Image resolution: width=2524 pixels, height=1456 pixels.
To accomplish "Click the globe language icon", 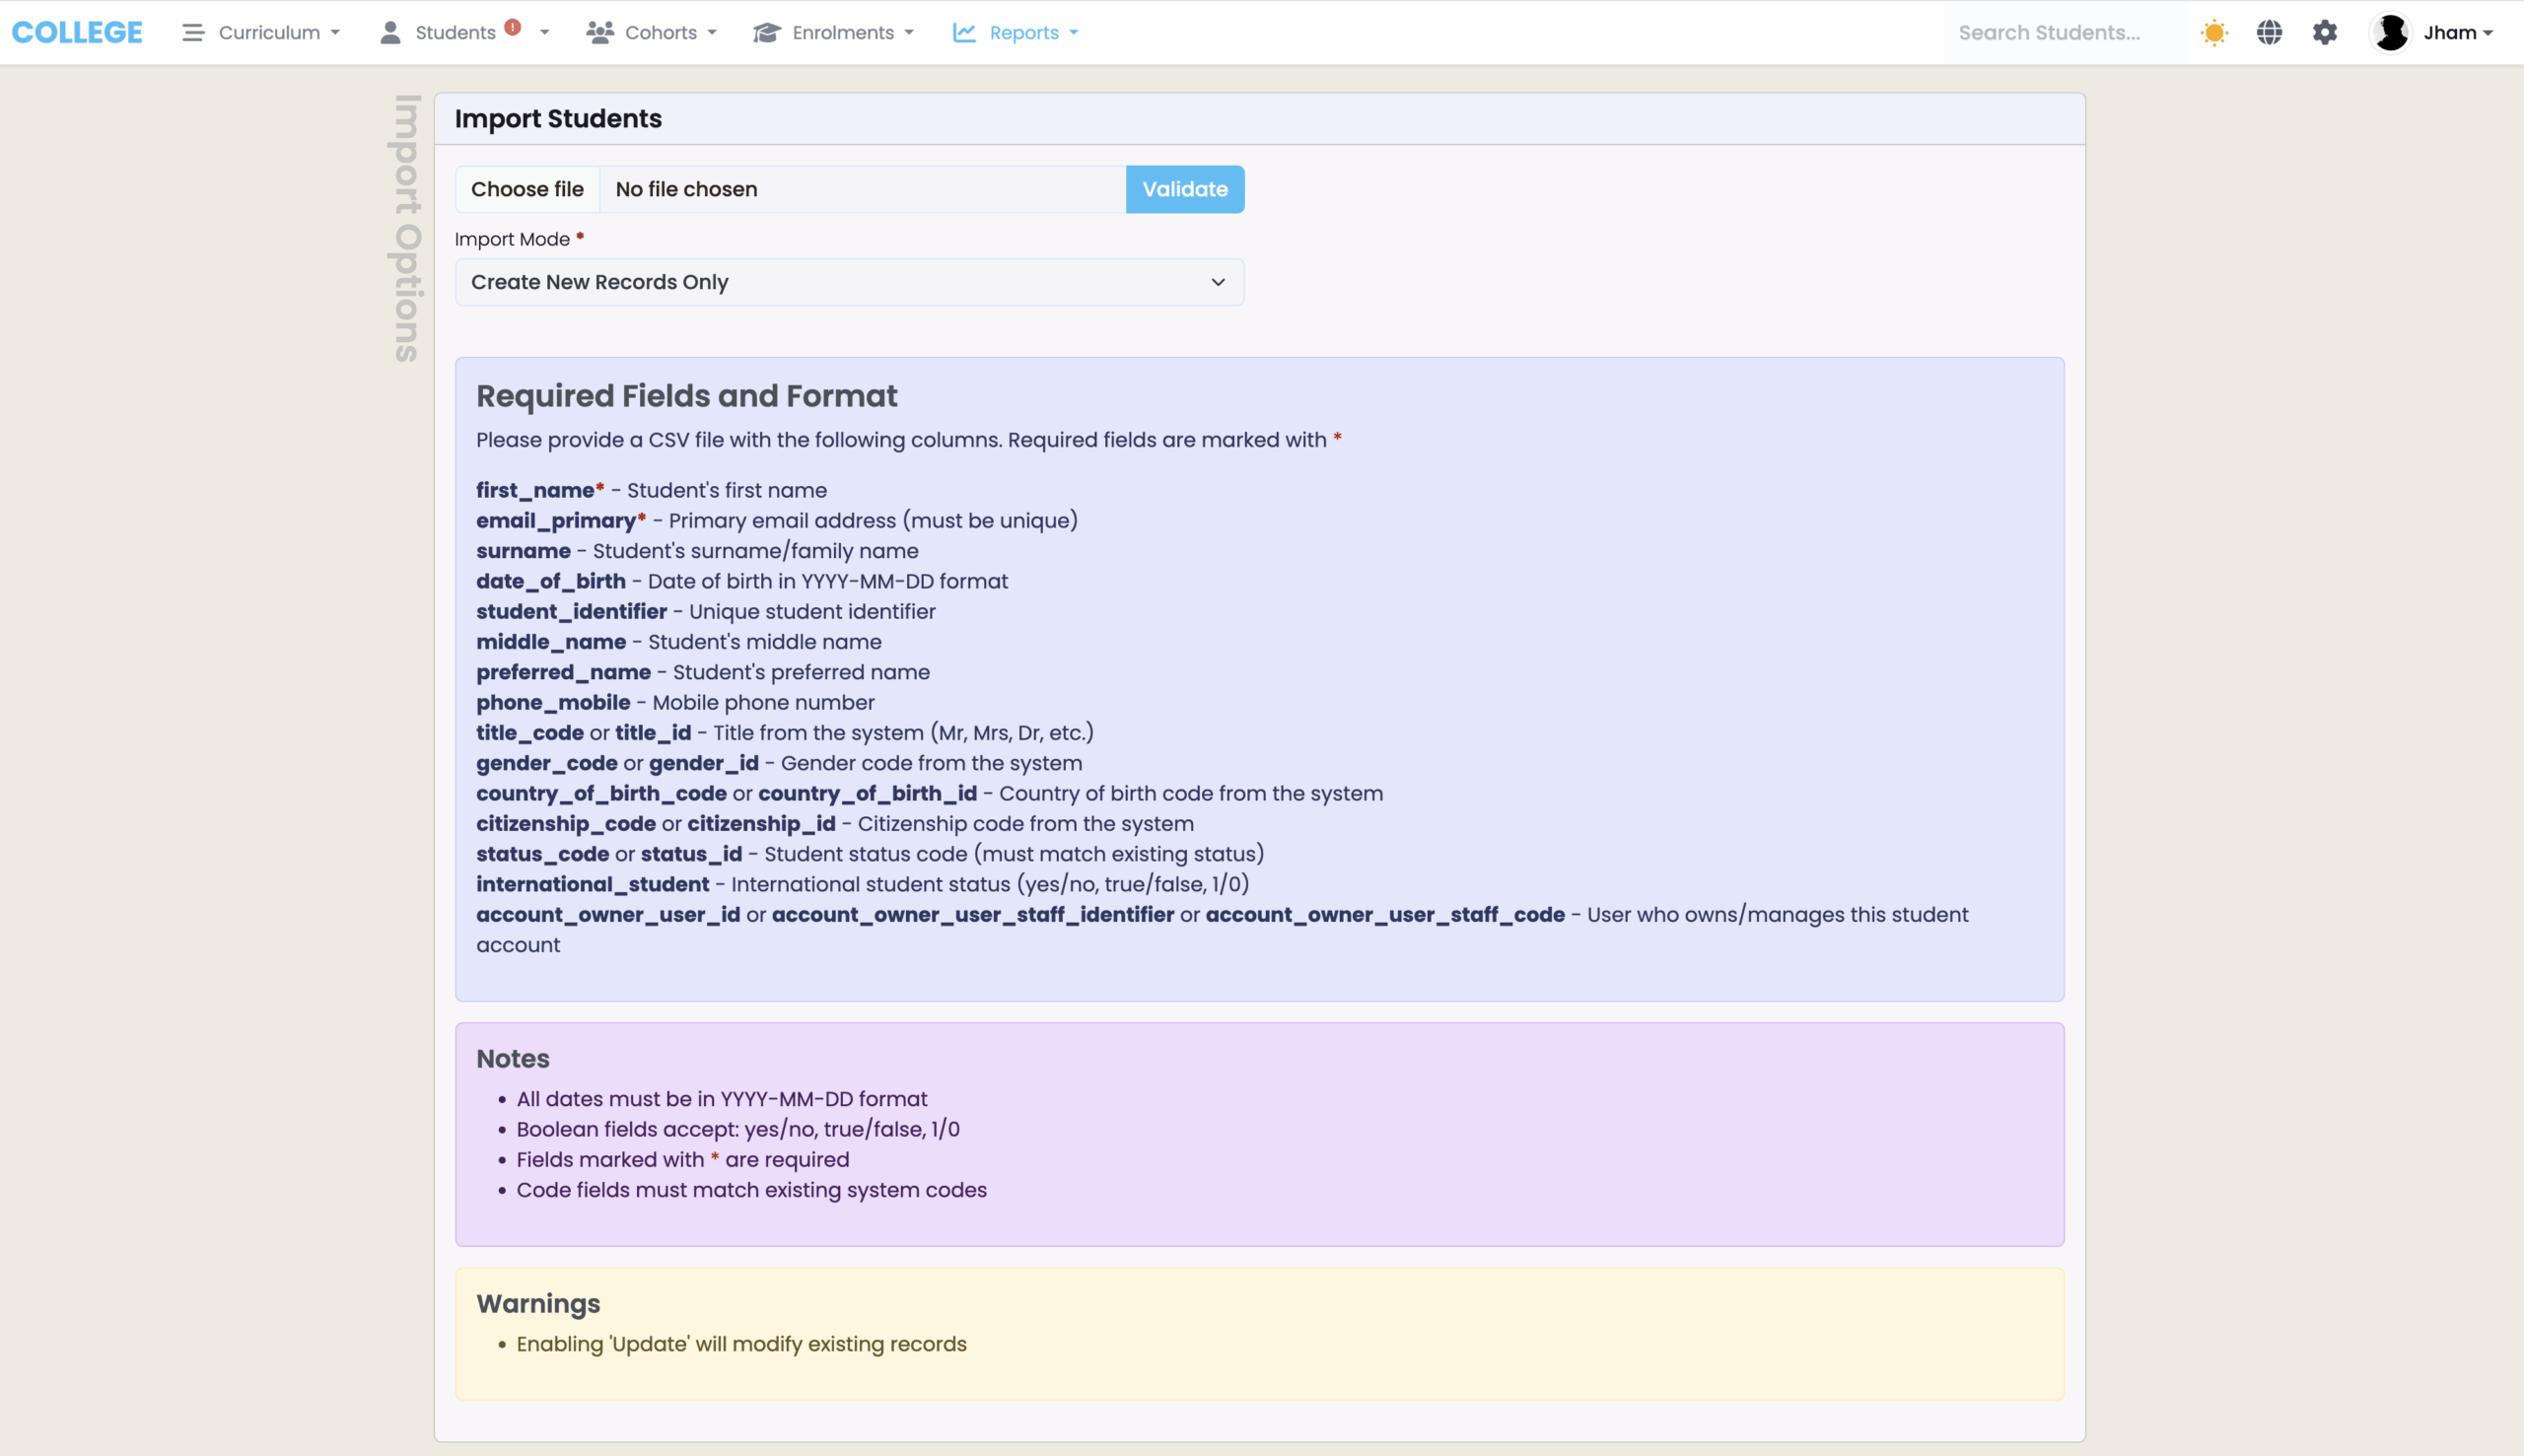I will 2269,32.
